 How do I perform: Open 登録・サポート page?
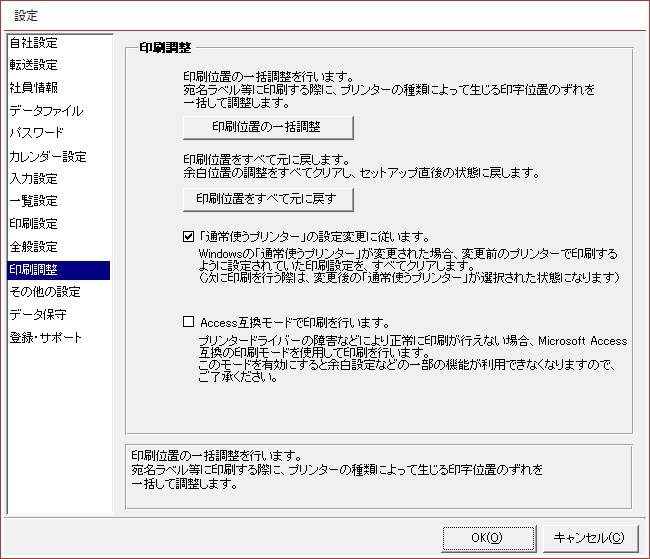coord(46,338)
